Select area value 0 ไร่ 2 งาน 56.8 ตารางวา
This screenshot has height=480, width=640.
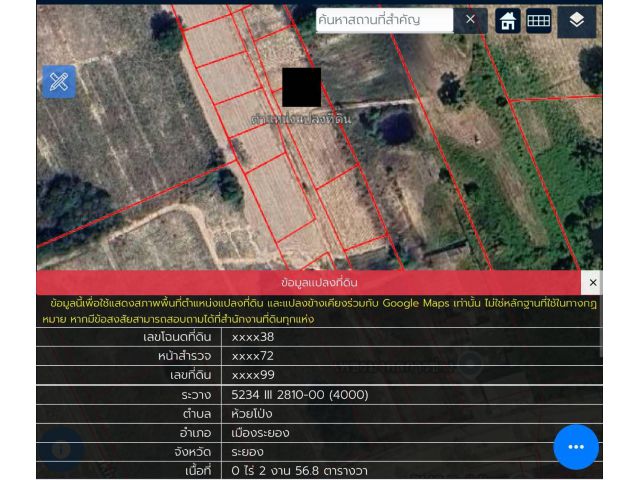(299, 471)
